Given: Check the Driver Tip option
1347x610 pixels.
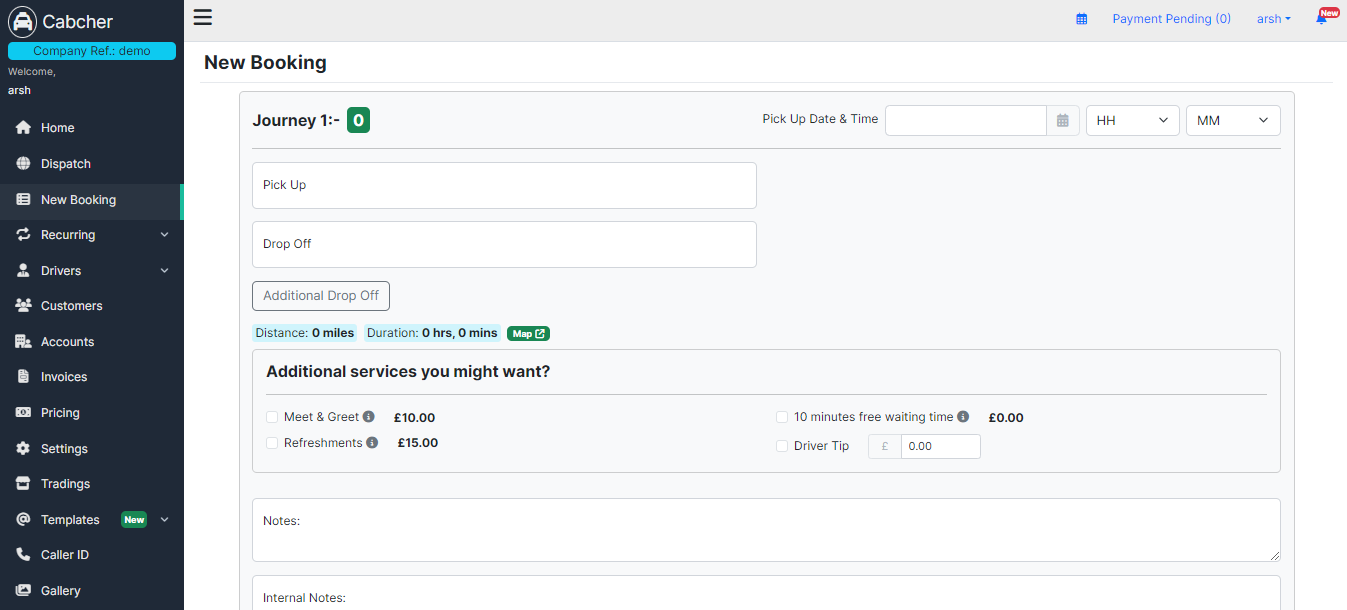Looking at the screenshot, I should (782, 446).
